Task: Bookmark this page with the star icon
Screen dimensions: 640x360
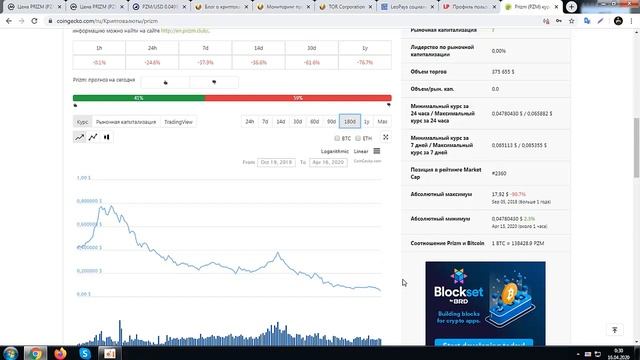Action: 571,21
